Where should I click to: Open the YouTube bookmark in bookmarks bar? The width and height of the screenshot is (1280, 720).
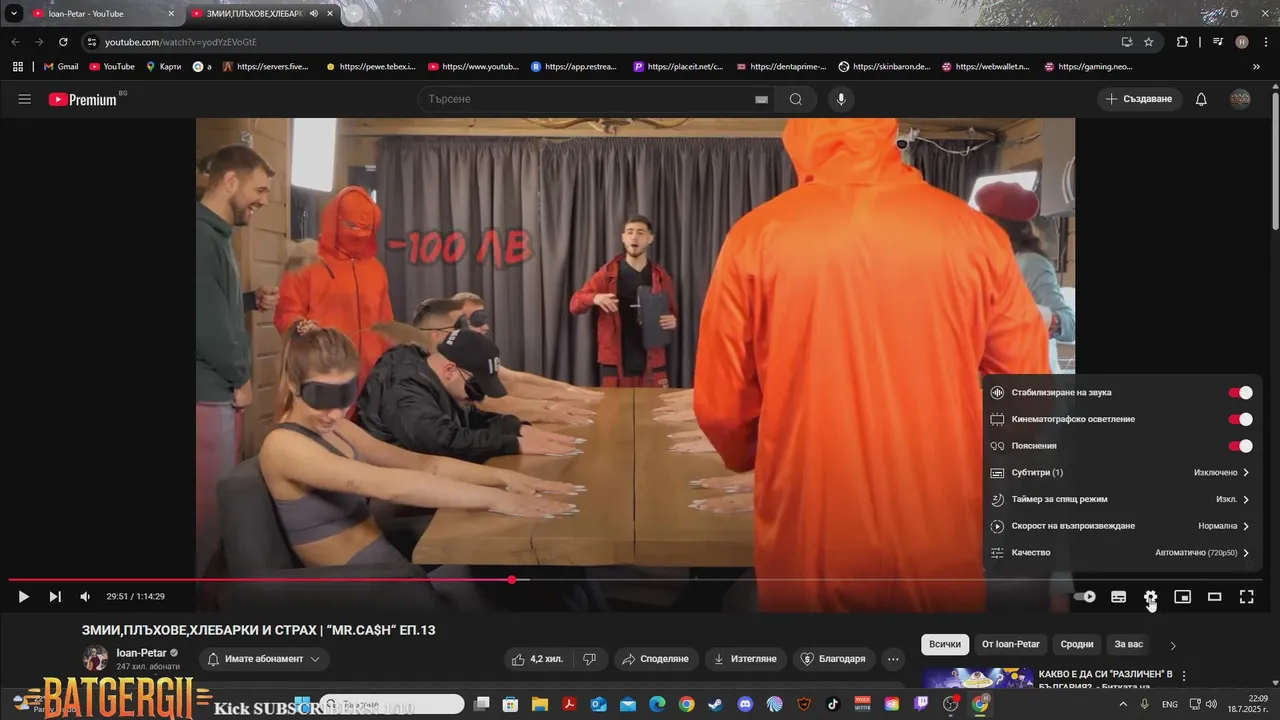[x=111, y=67]
